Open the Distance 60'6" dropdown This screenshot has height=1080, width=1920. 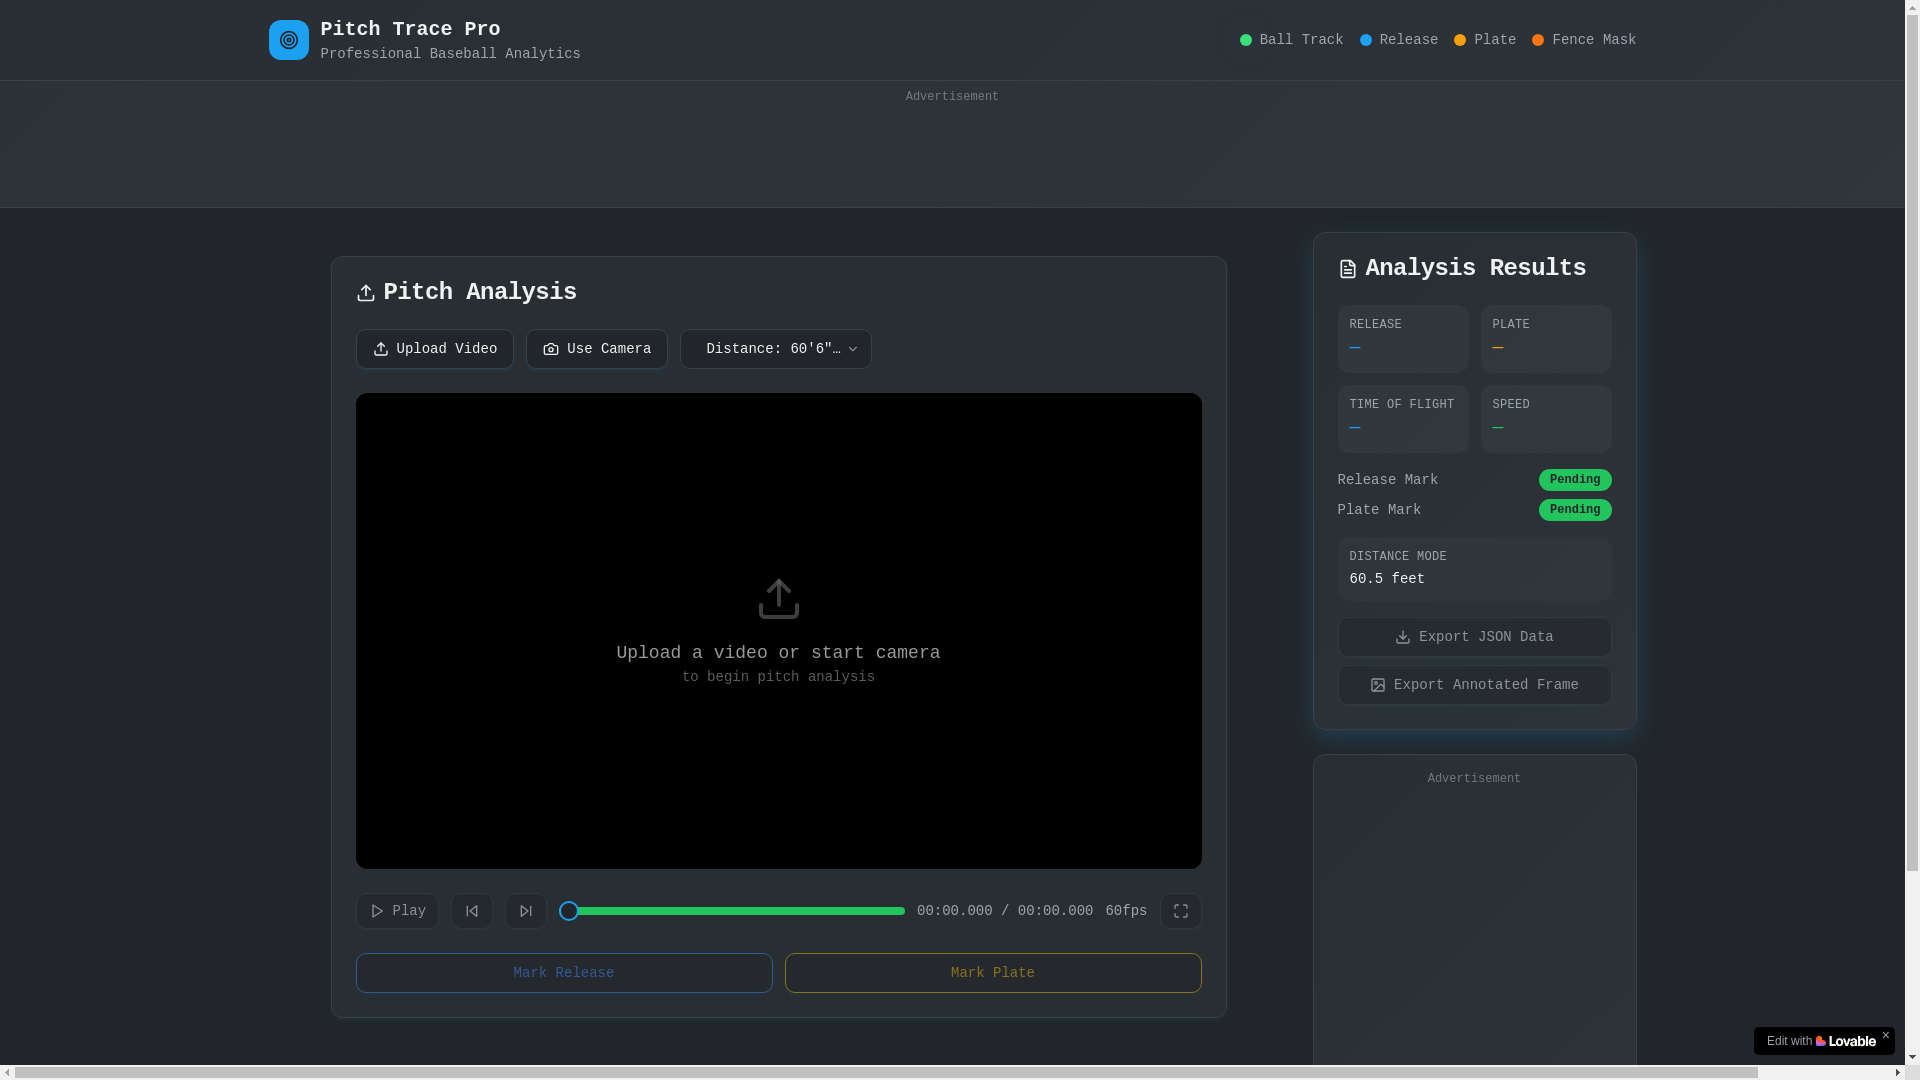click(x=776, y=349)
